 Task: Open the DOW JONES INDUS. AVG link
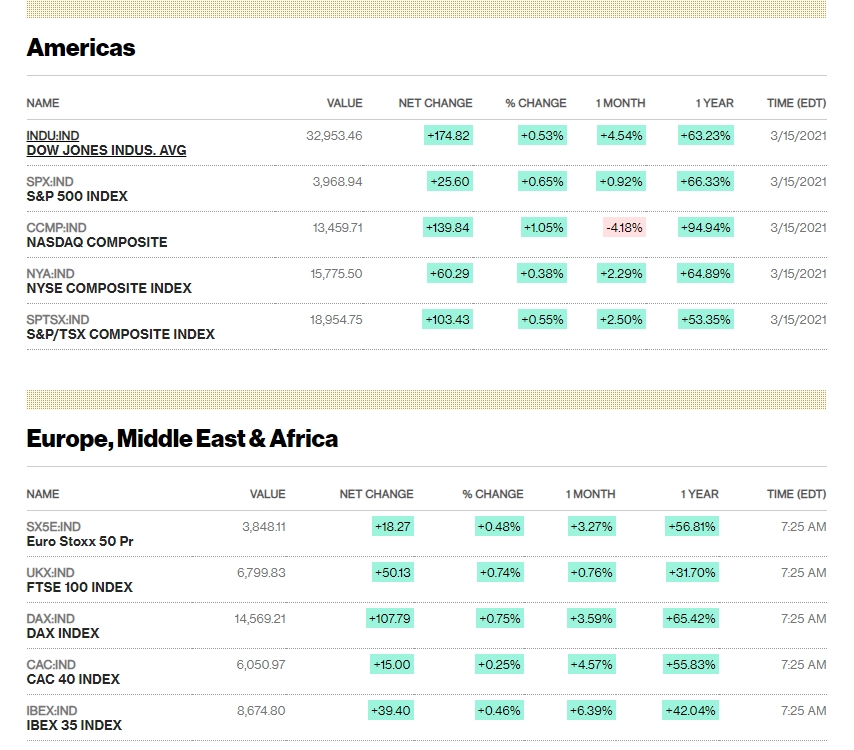tap(106, 150)
